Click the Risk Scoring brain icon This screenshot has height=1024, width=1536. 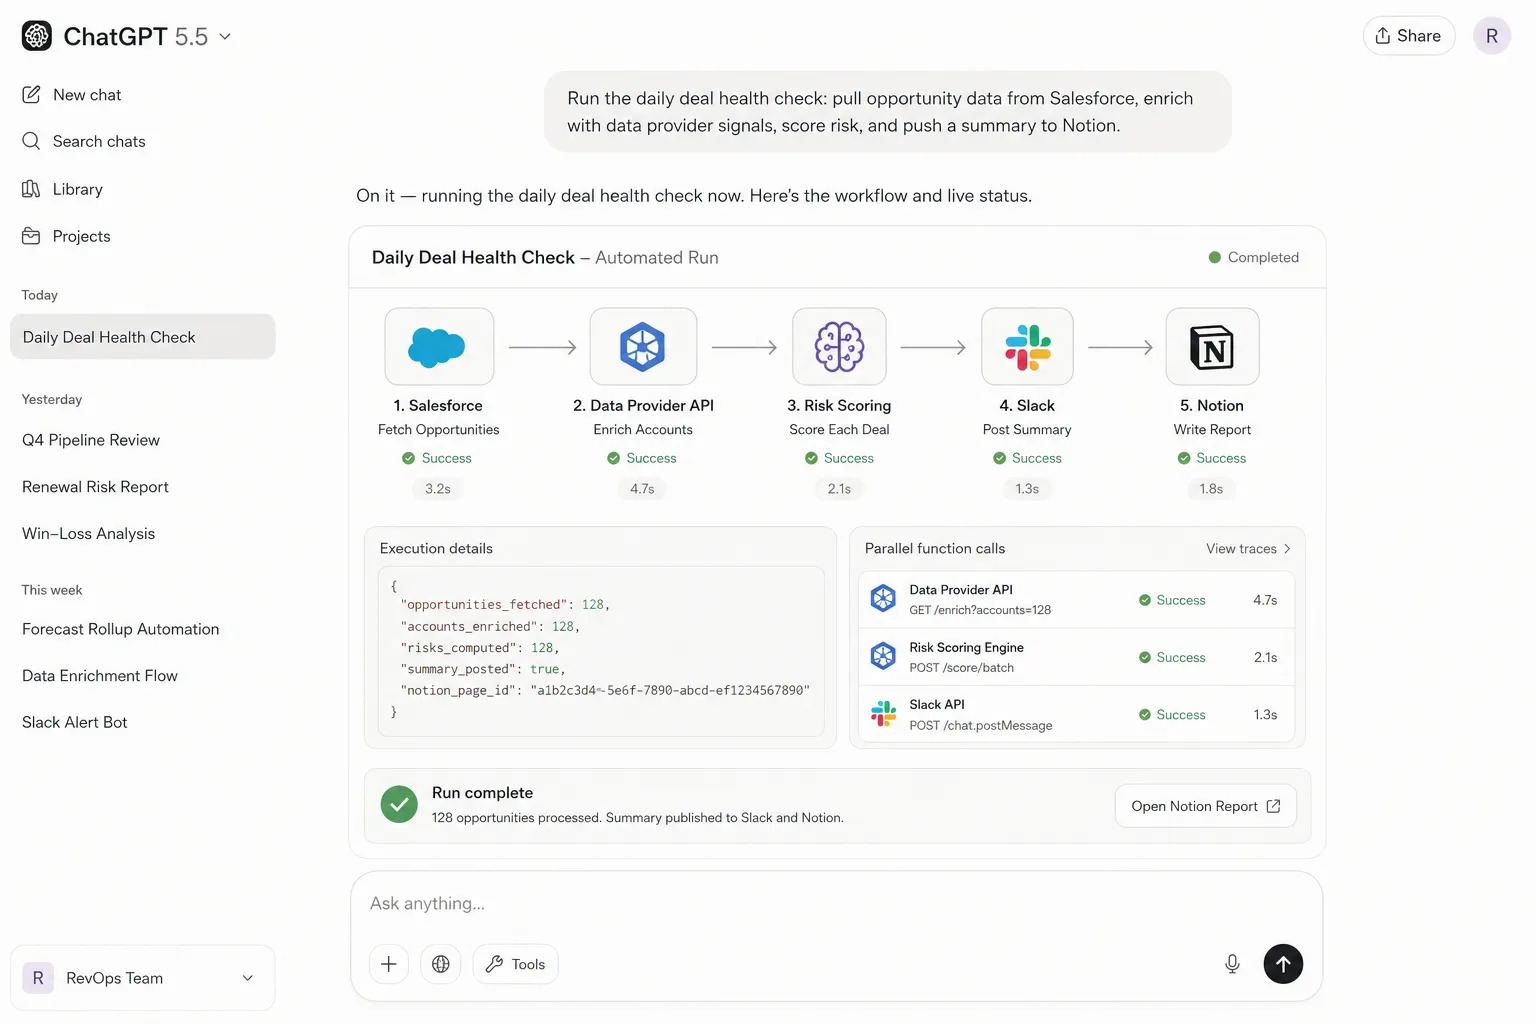(839, 347)
